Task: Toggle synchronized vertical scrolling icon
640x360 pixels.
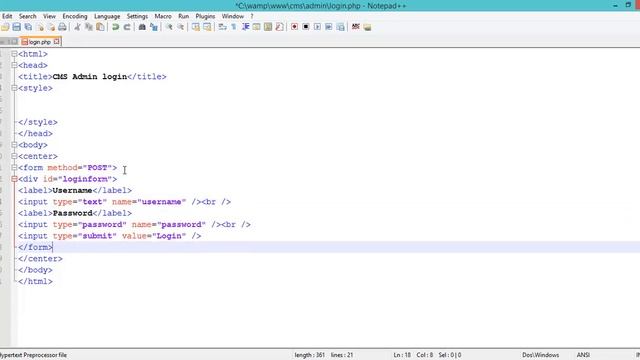Action: point(196,27)
